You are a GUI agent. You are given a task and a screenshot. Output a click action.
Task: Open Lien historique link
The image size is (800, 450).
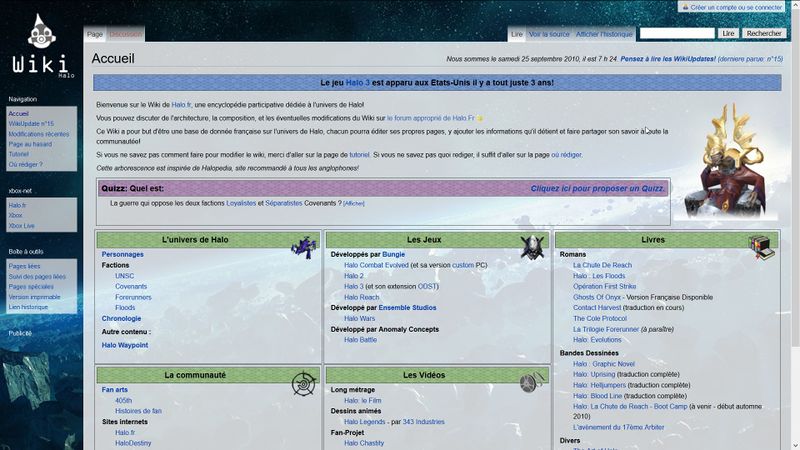click(x=28, y=307)
